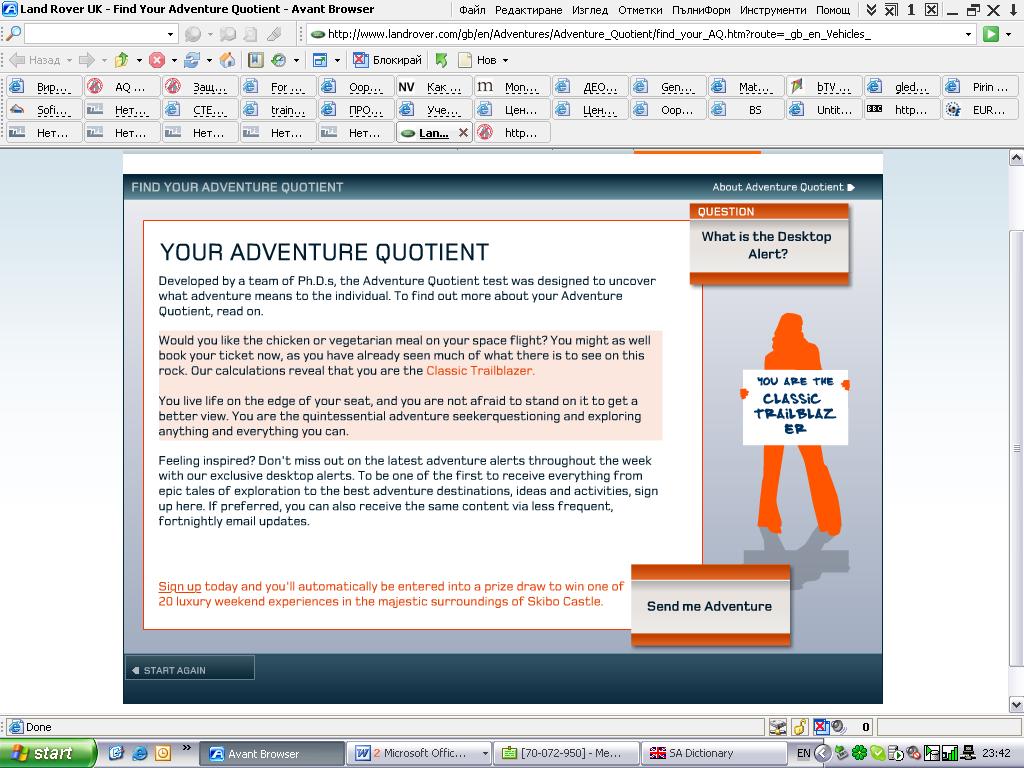Click the History clock icon
The height and width of the screenshot is (768, 1024).
(279, 60)
